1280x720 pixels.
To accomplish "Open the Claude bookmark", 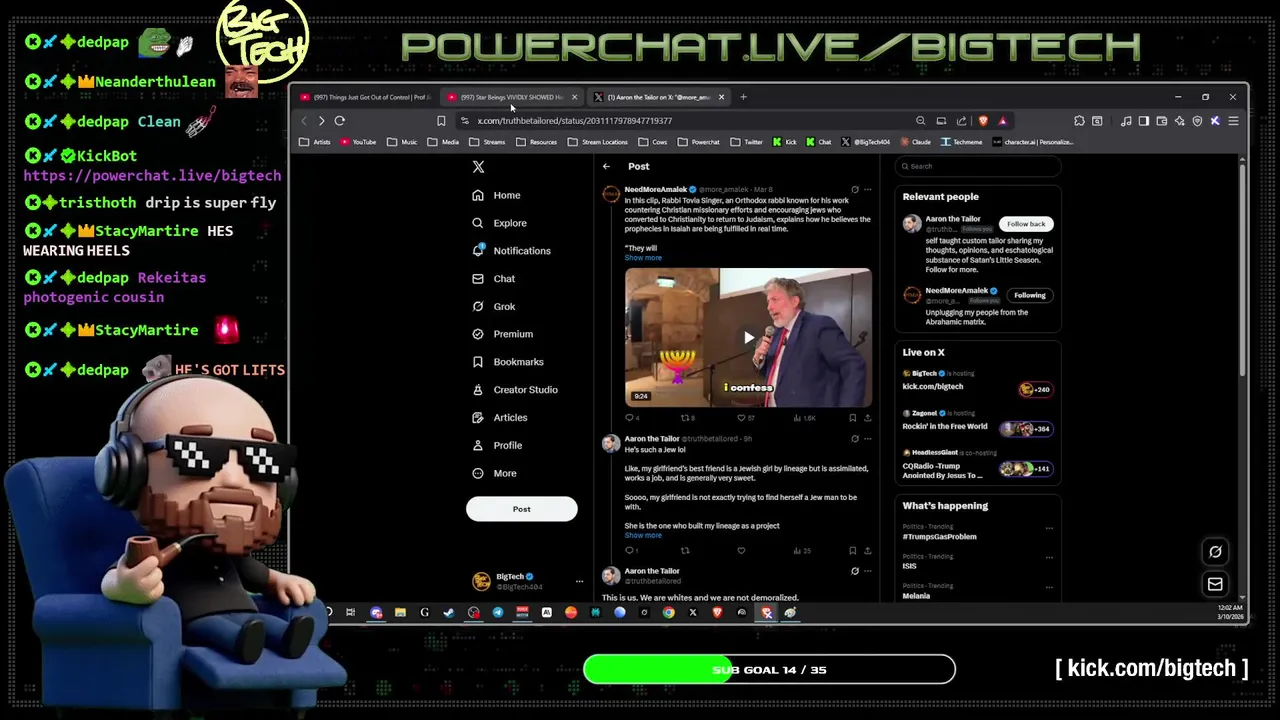I will tap(914, 142).
